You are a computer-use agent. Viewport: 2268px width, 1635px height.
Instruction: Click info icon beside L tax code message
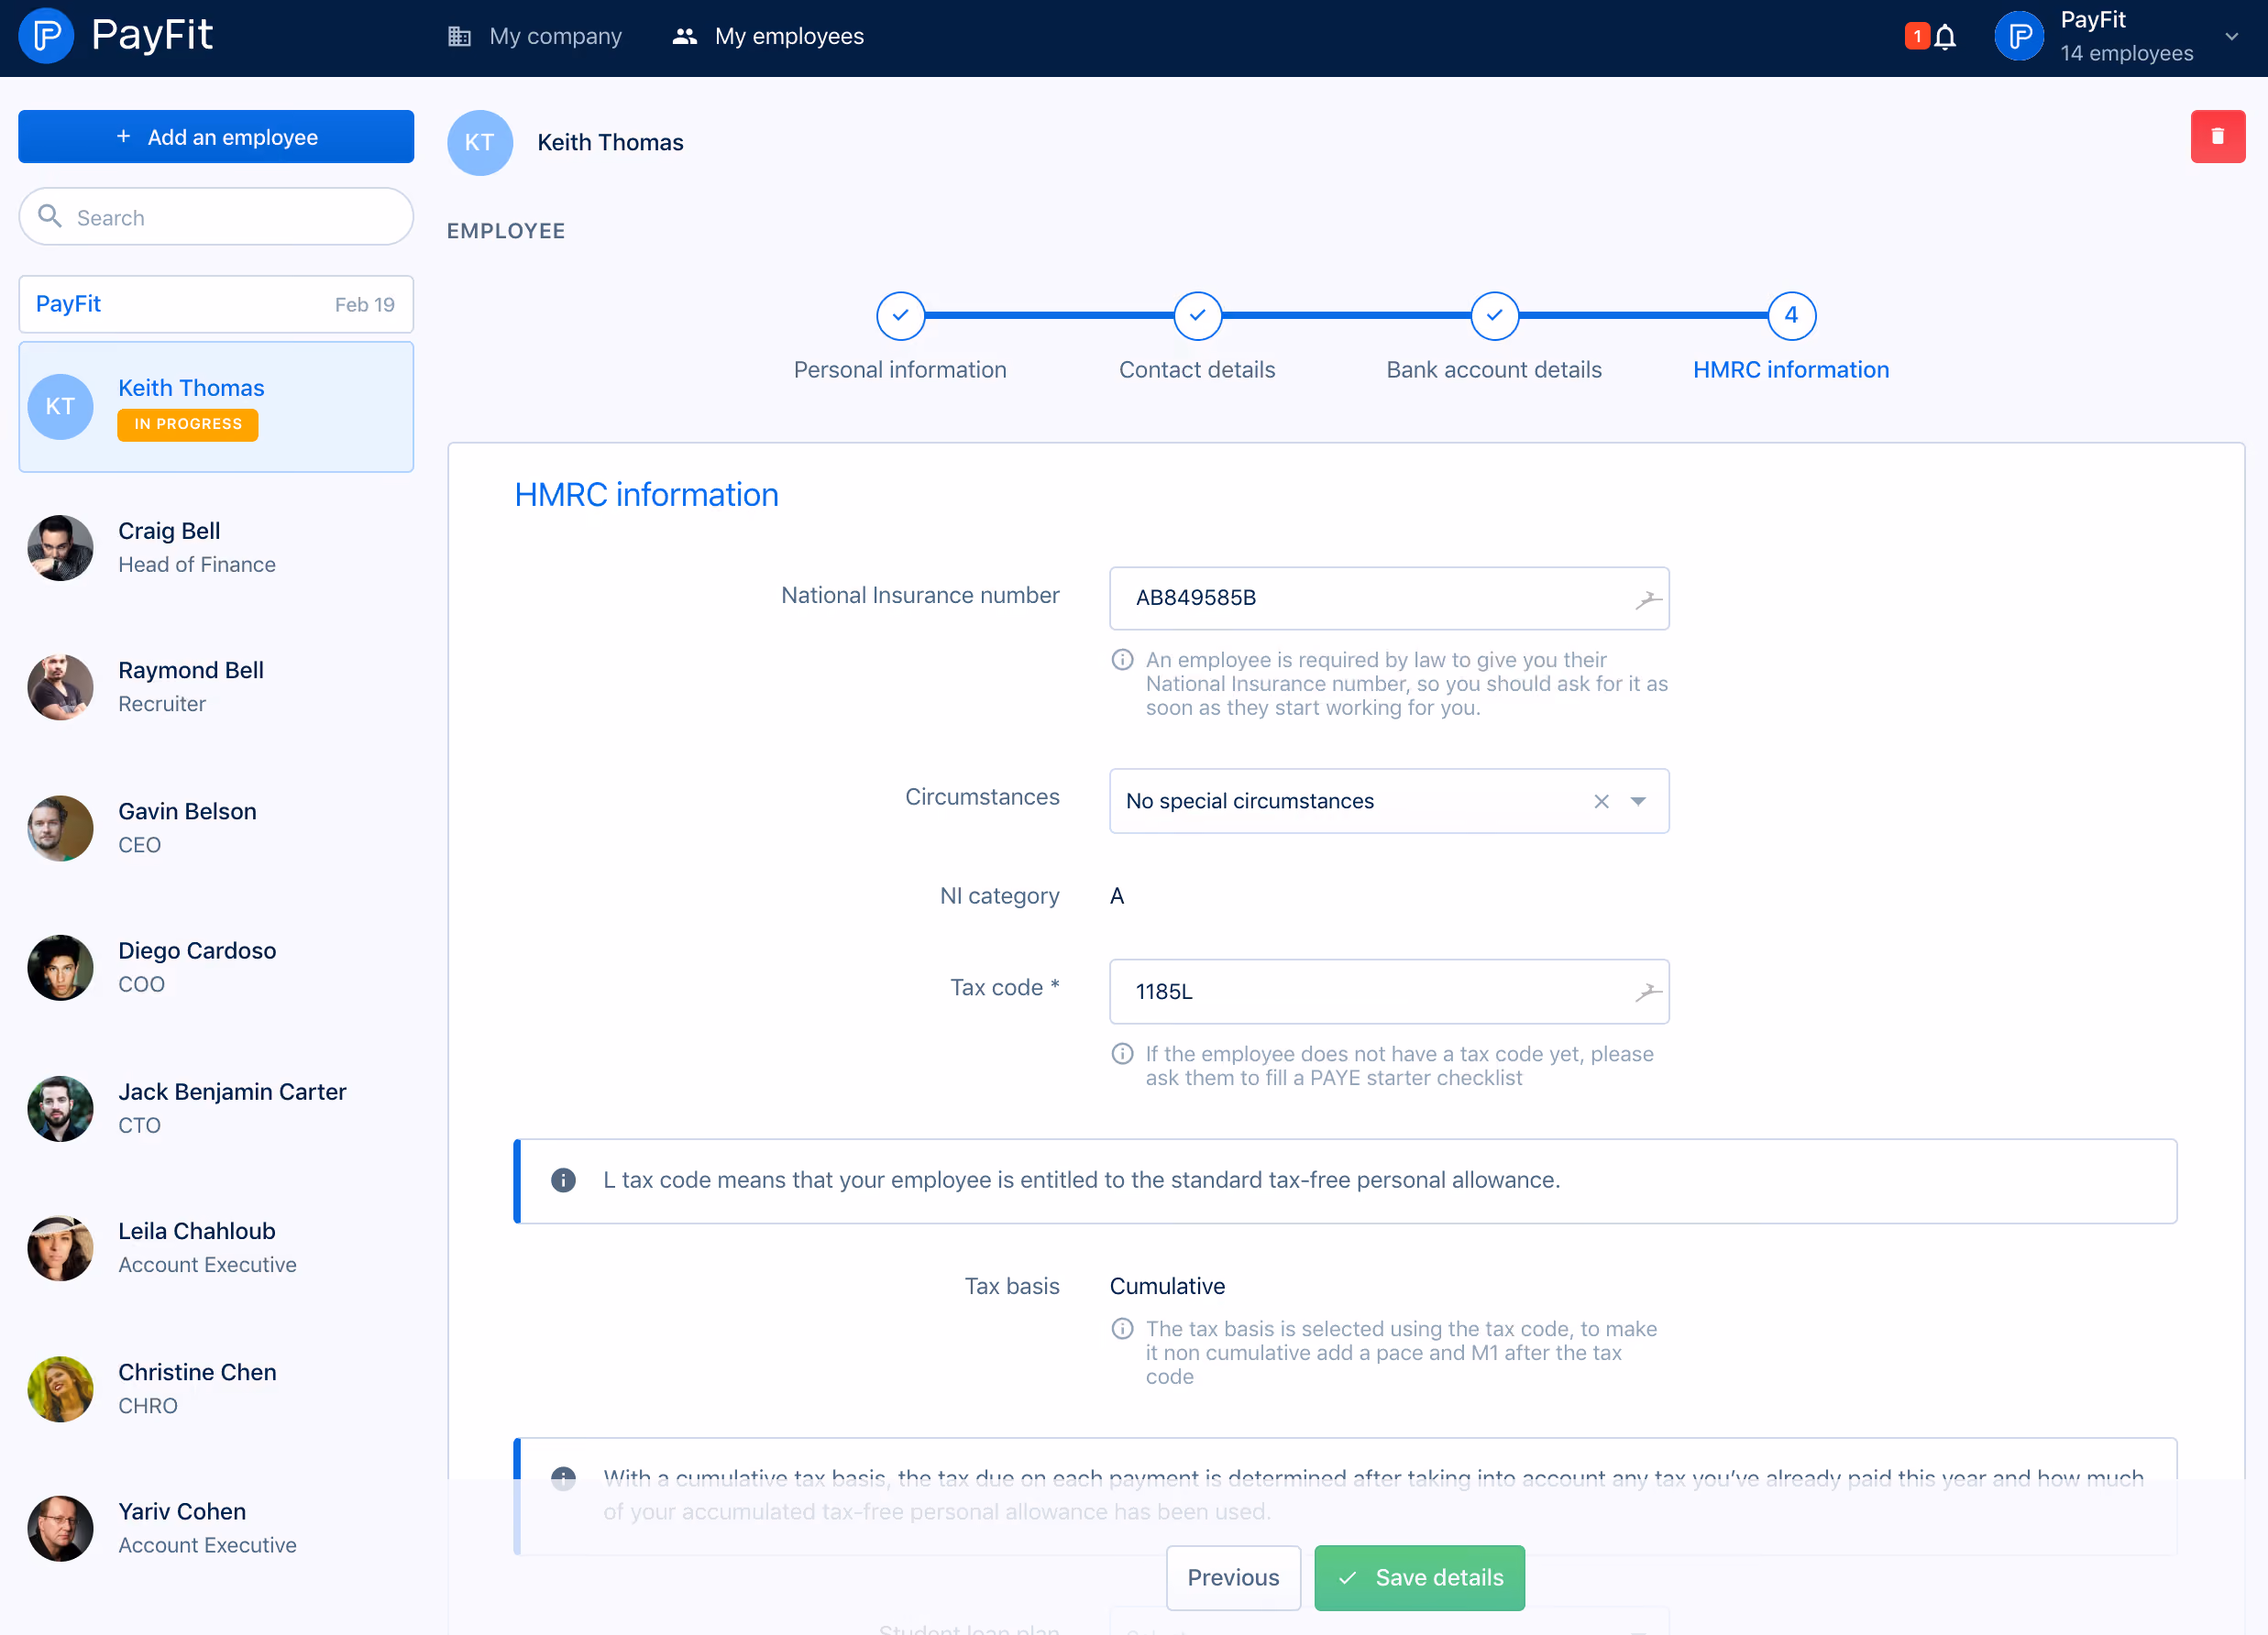563,1180
